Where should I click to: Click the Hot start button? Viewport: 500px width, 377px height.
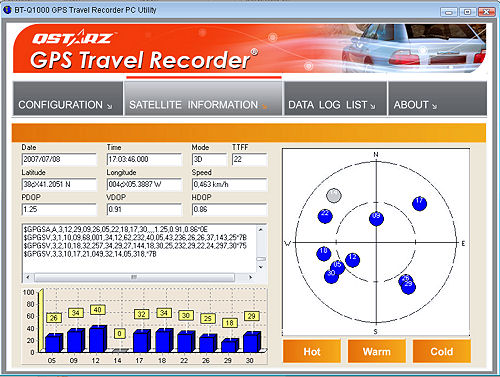(x=312, y=351)
